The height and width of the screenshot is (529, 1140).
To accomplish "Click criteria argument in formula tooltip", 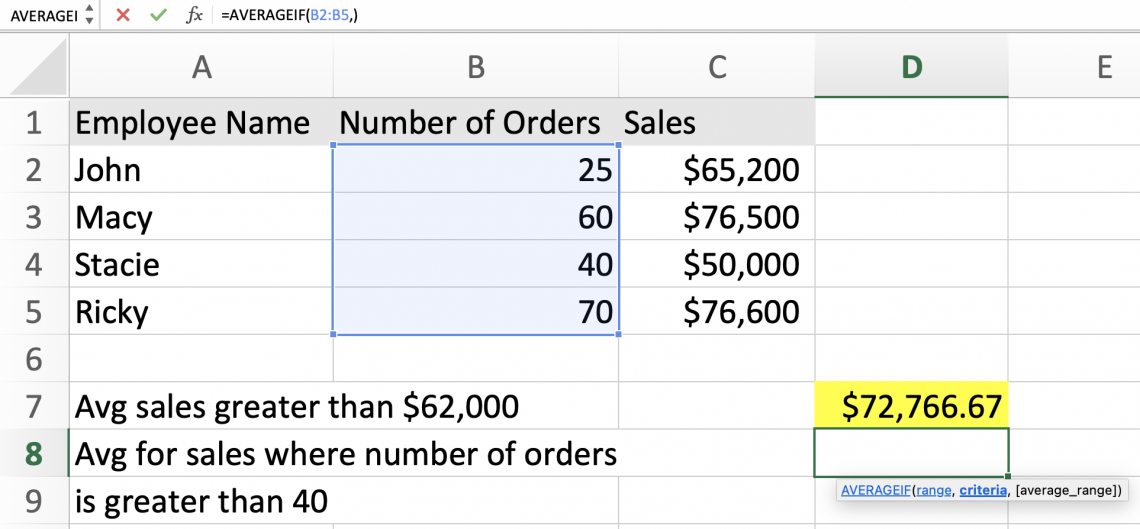I will [x=982, y=491].
